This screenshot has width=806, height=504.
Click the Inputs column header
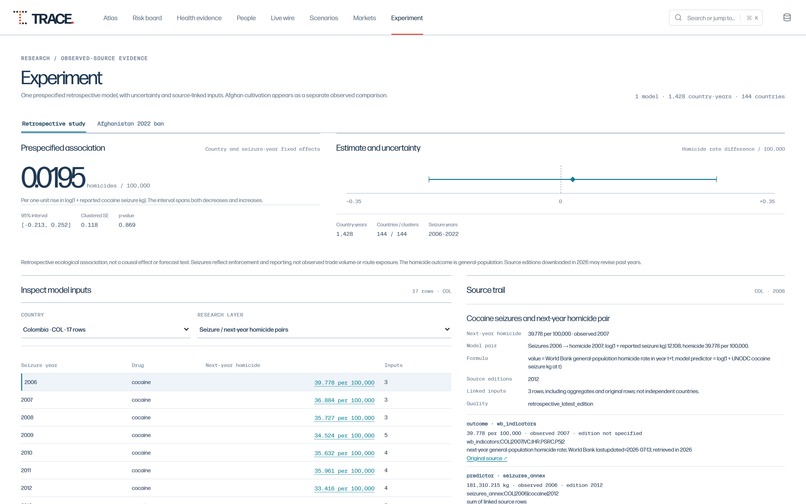pos(393,365)
